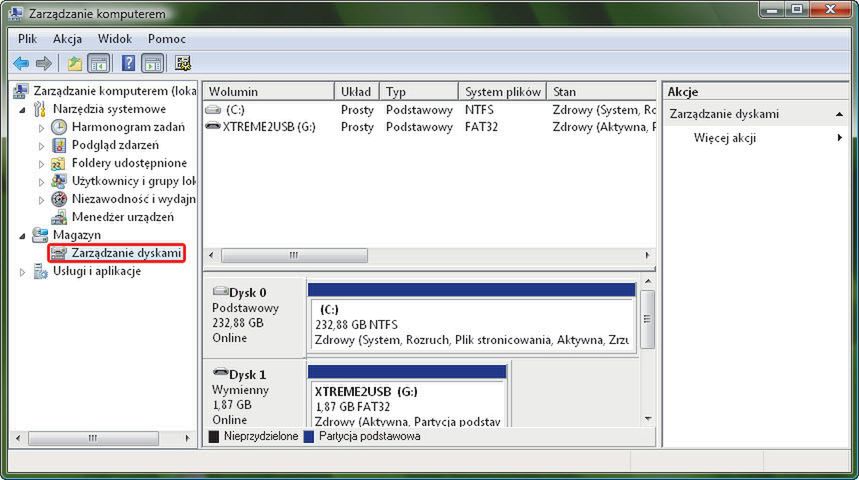Expand the Usługi i aplikacje node
This screenshot has width=859, height=480.
pos(22,272)
